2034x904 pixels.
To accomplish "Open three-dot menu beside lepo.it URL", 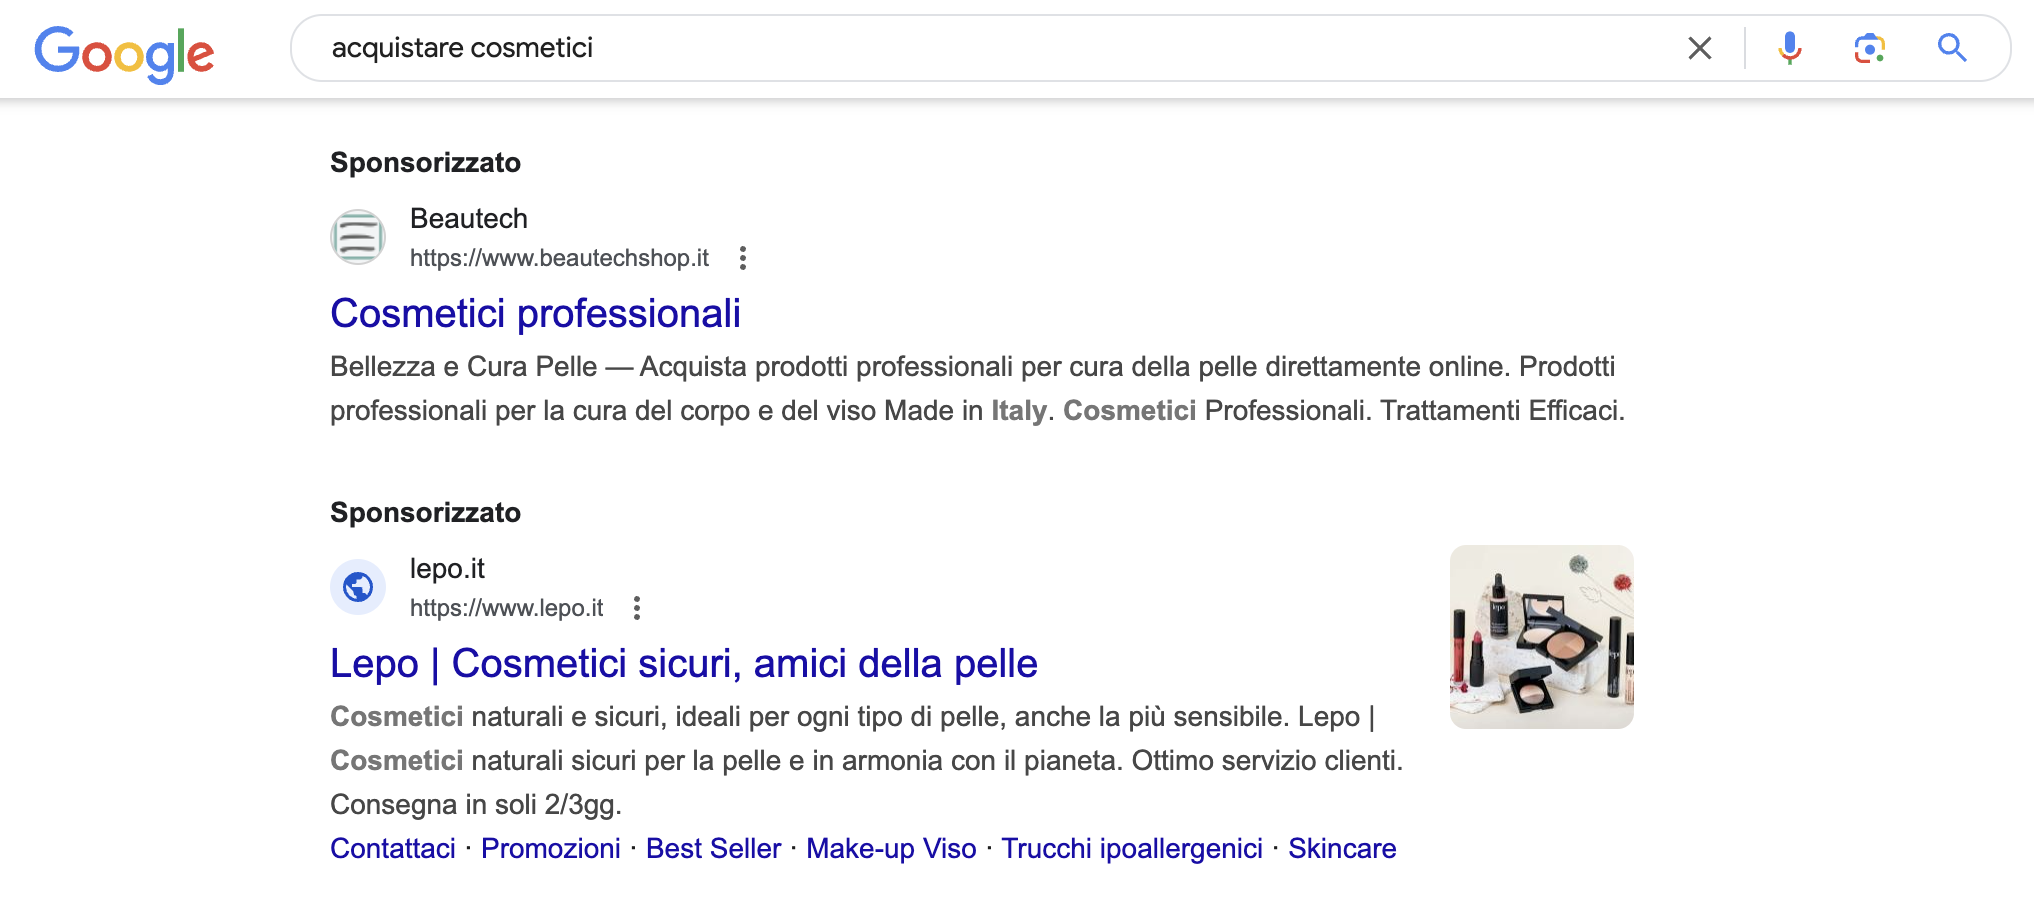I will pyautogui.click(x=636, y=608).
